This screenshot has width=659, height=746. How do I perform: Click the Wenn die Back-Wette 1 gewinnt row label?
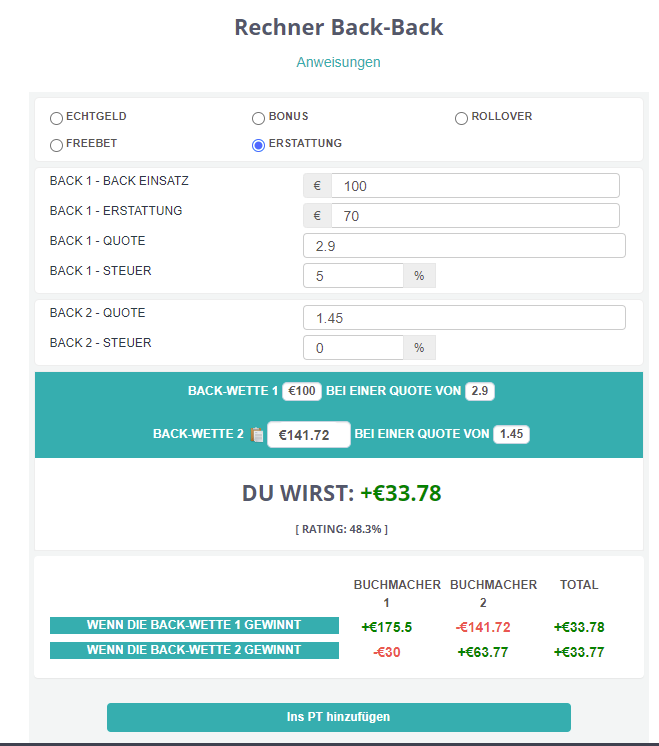pyautogui.click(x=194, y=625)
